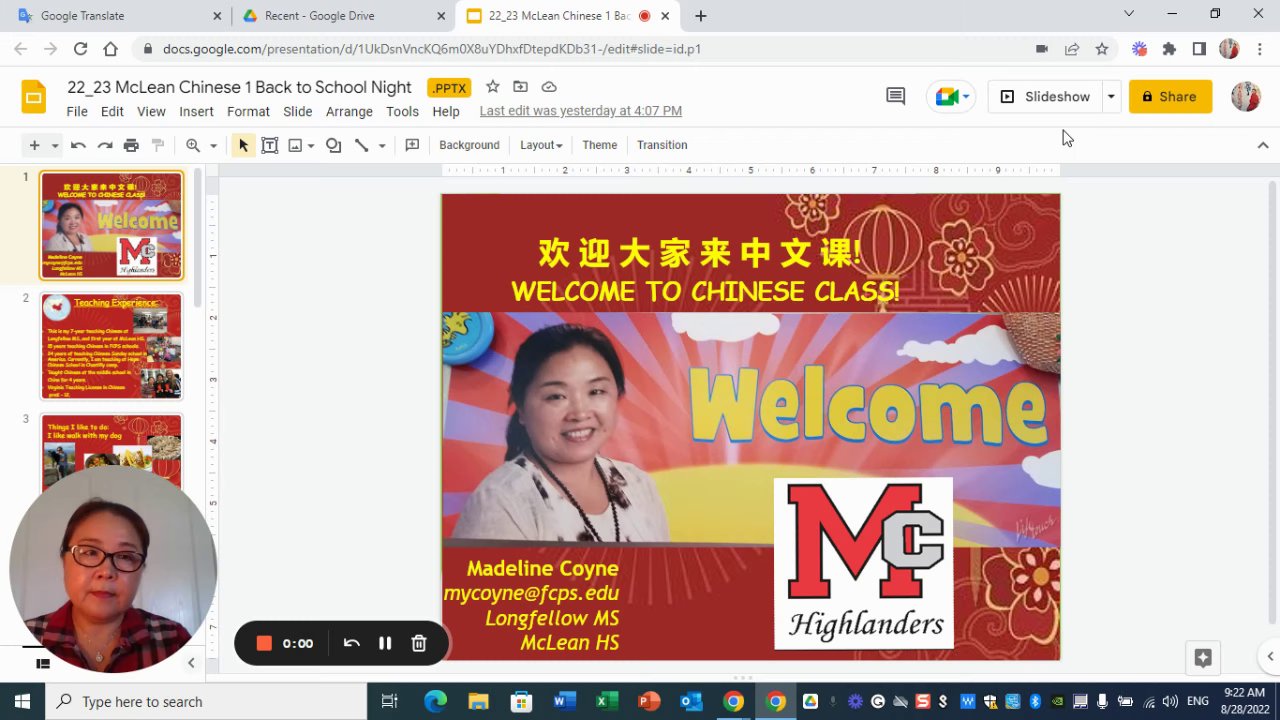
Task: Open the Extensions puzzle icon
Action: point(1169,49)
